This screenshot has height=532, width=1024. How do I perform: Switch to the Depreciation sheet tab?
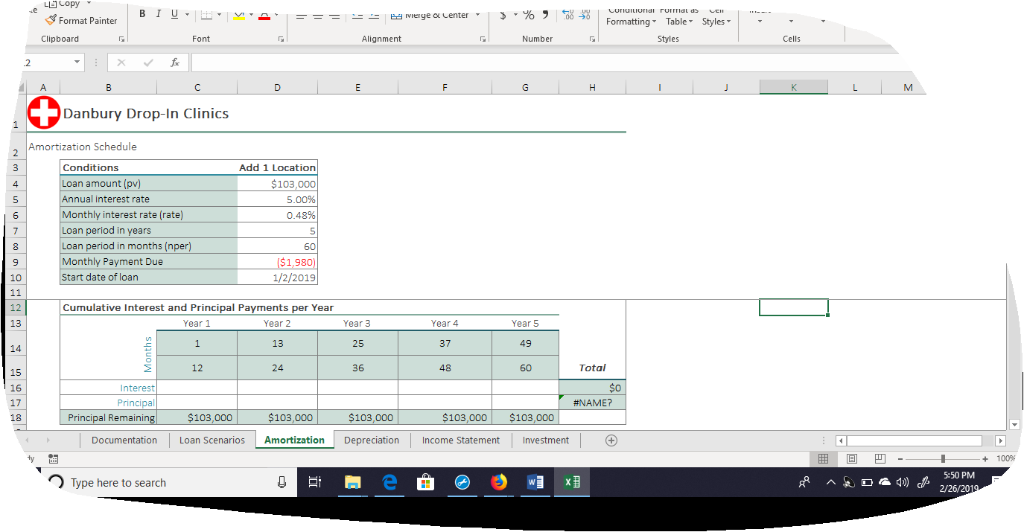tap(372, 441)
